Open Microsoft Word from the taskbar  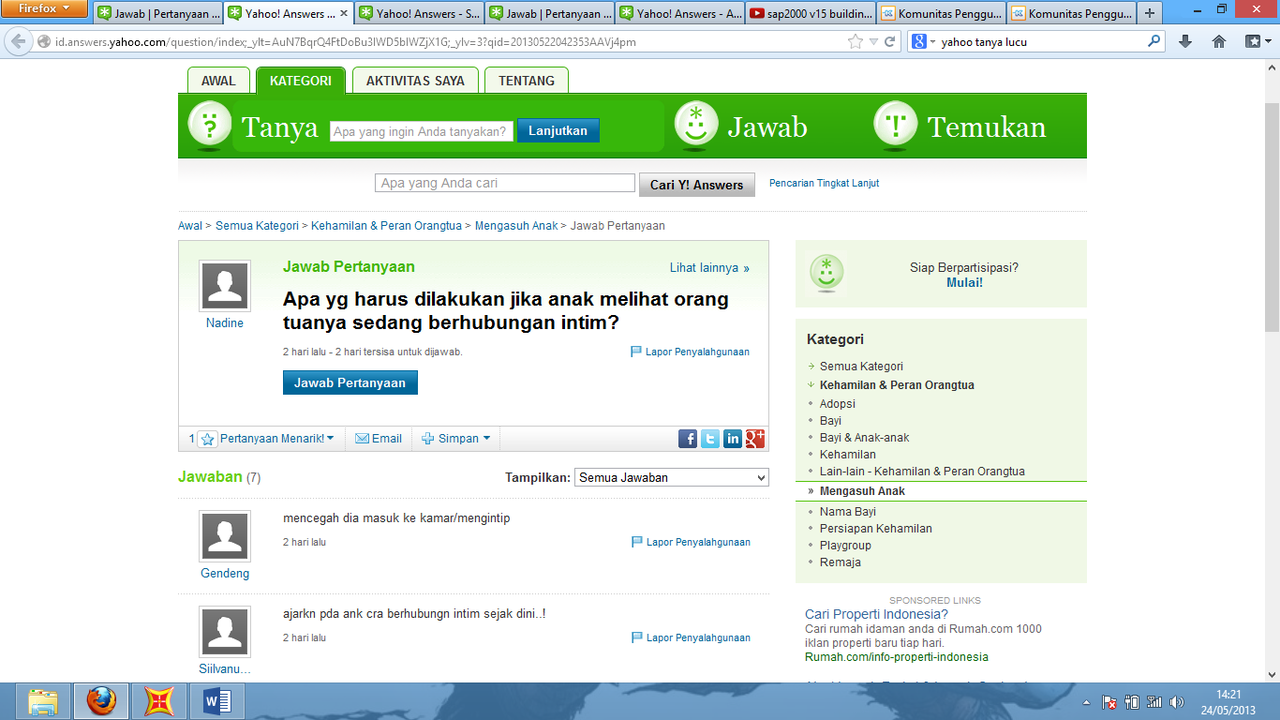tap(217, 701)
